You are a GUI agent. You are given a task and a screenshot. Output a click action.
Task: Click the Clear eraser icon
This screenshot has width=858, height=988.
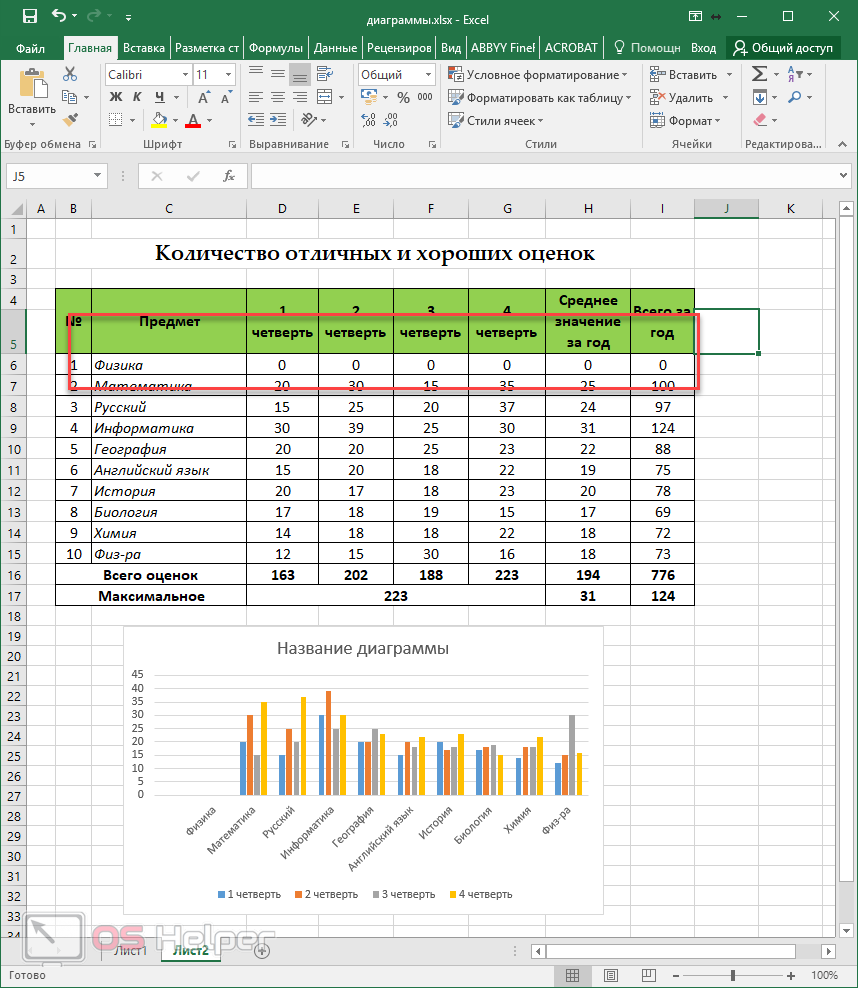(759, 120)
